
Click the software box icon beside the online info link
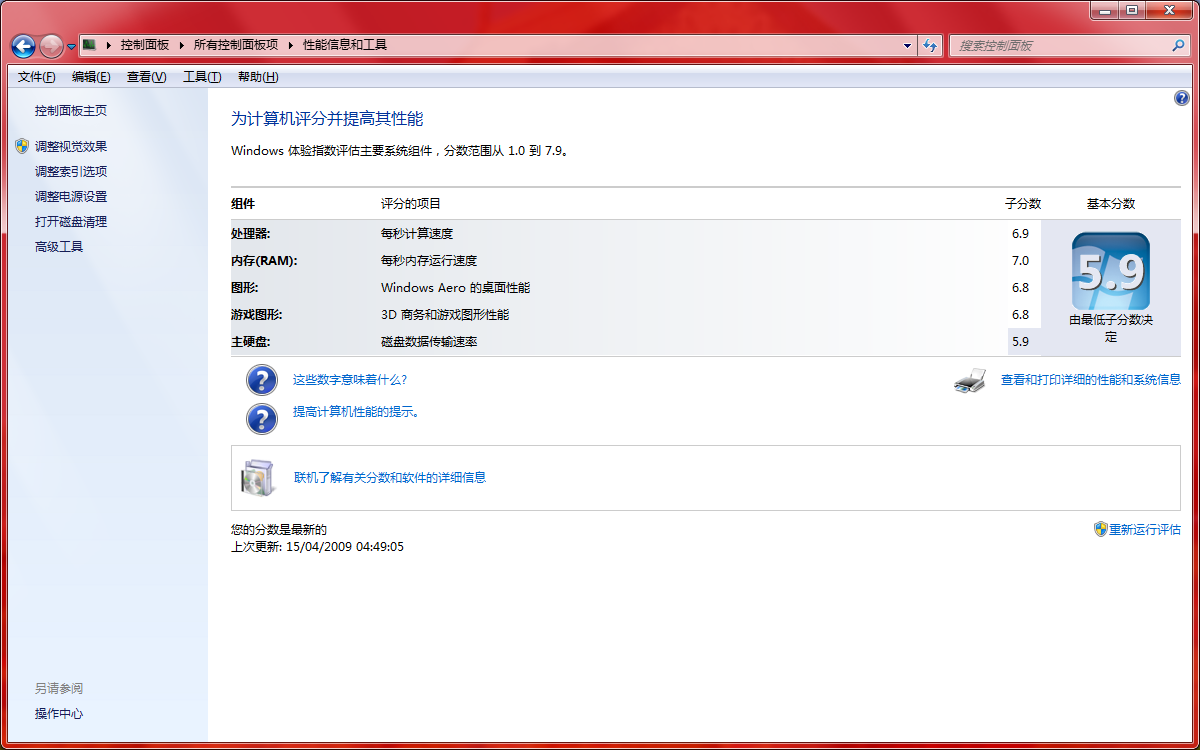tap(258, 477)
